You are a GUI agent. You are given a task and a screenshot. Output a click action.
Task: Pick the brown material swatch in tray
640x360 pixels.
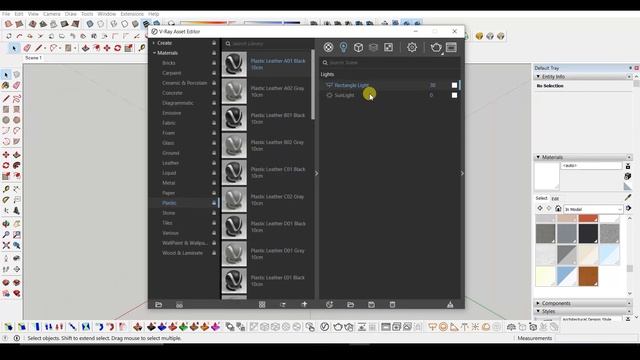[x=588, y=276]
